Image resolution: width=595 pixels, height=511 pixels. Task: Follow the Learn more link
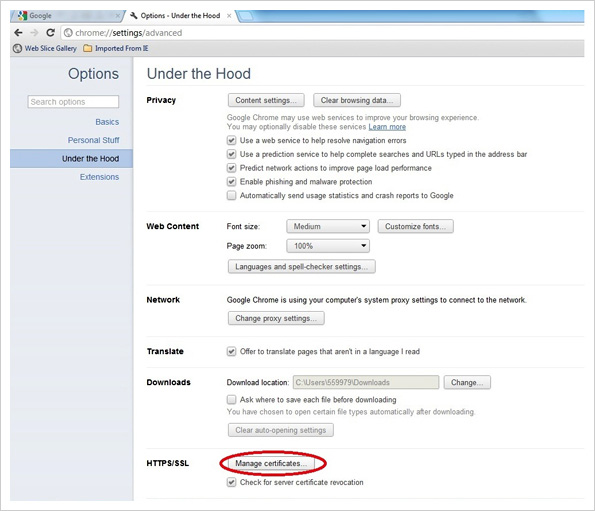click(387, 127)
